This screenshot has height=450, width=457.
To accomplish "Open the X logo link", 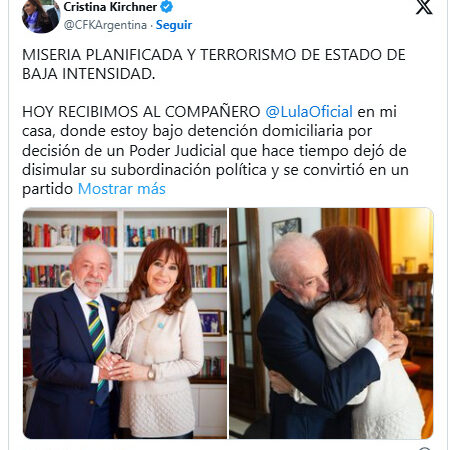I will 424,7.
